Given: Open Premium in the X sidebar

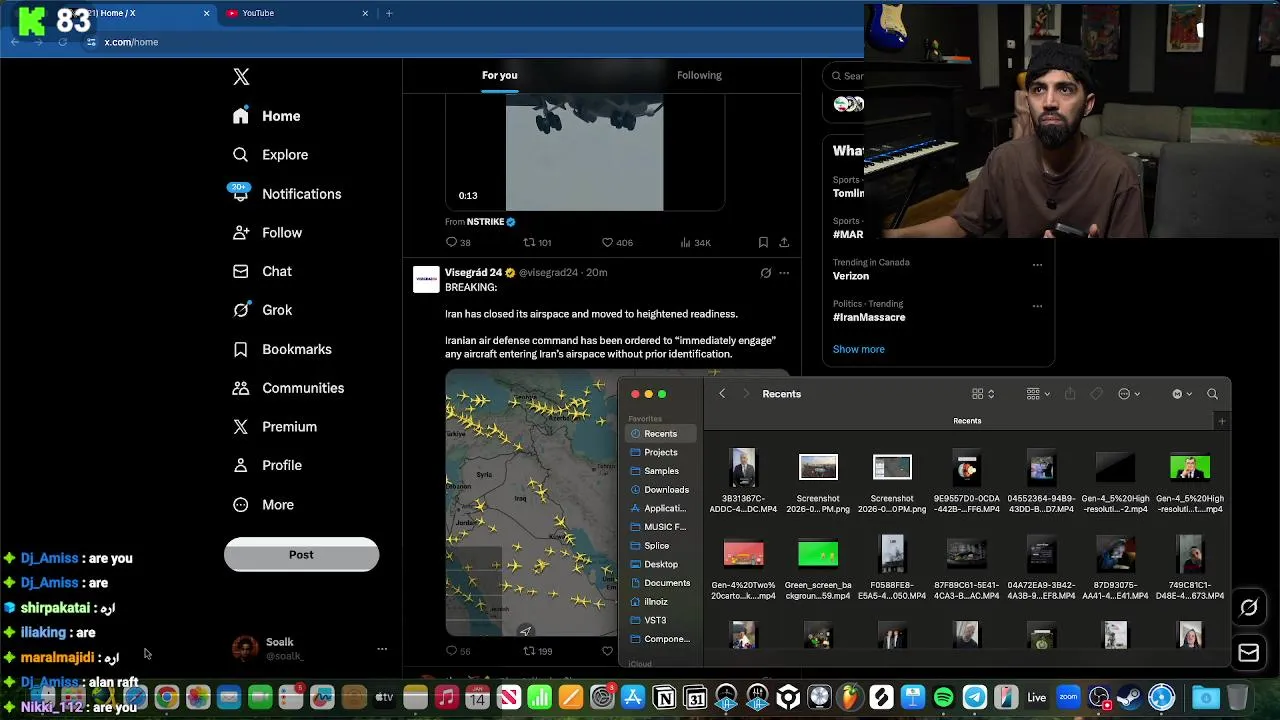Looking at the screenshot, I should [275, 427].
